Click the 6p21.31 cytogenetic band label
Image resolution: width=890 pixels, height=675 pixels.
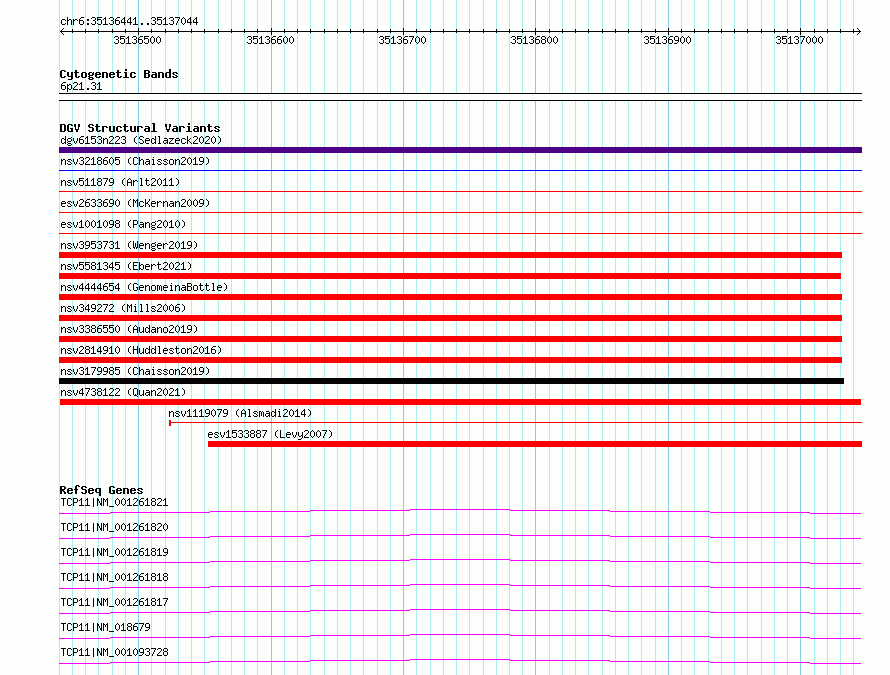click(x=81, y=86)
